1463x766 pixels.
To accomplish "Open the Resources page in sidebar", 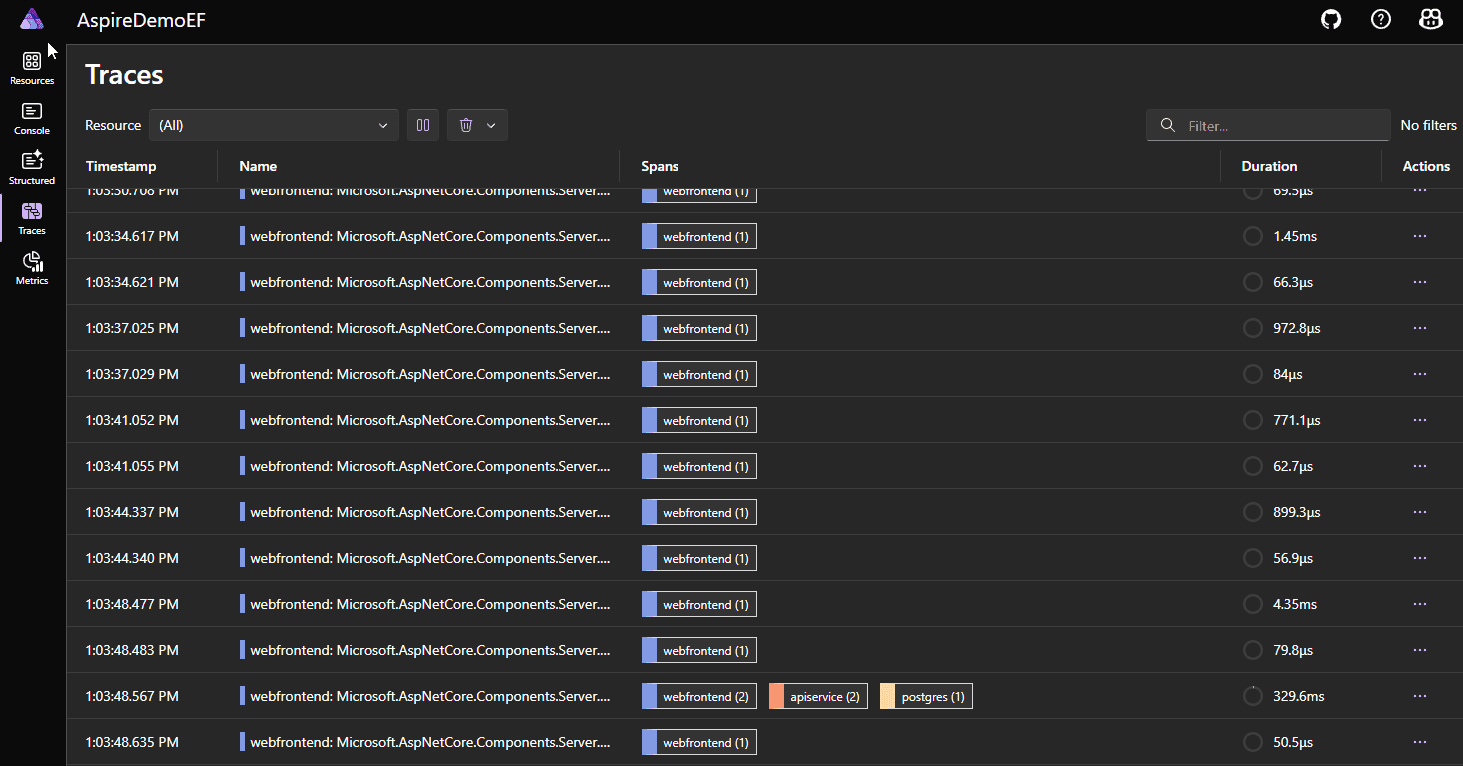I will pyautogui.click(x=32, y=68).
